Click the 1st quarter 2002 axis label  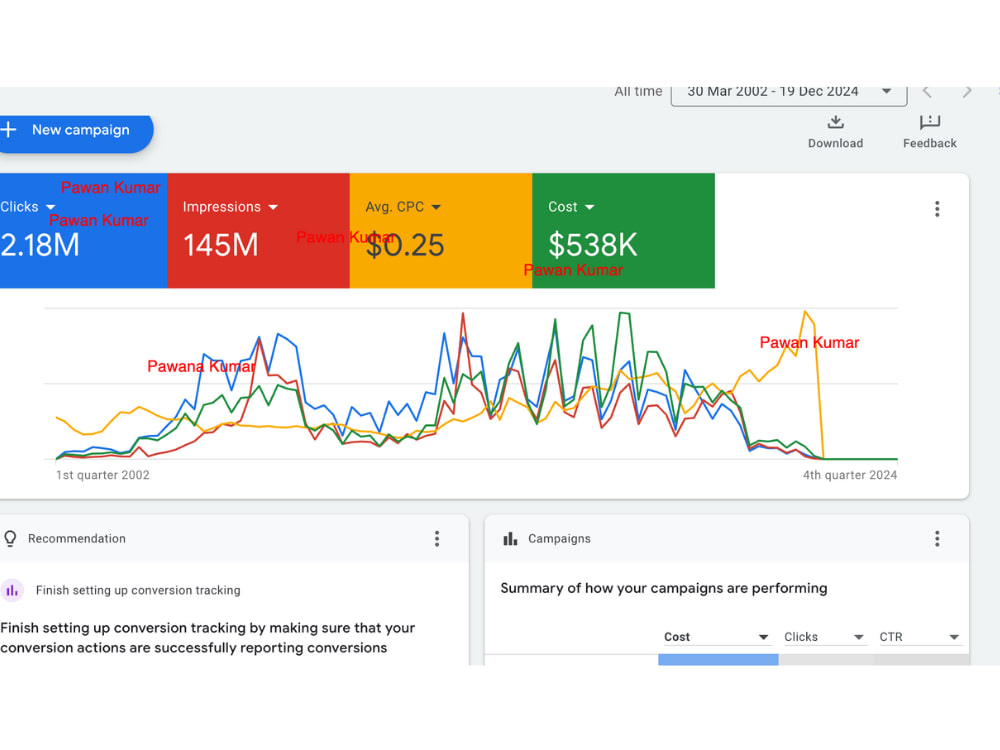(103, 475)
